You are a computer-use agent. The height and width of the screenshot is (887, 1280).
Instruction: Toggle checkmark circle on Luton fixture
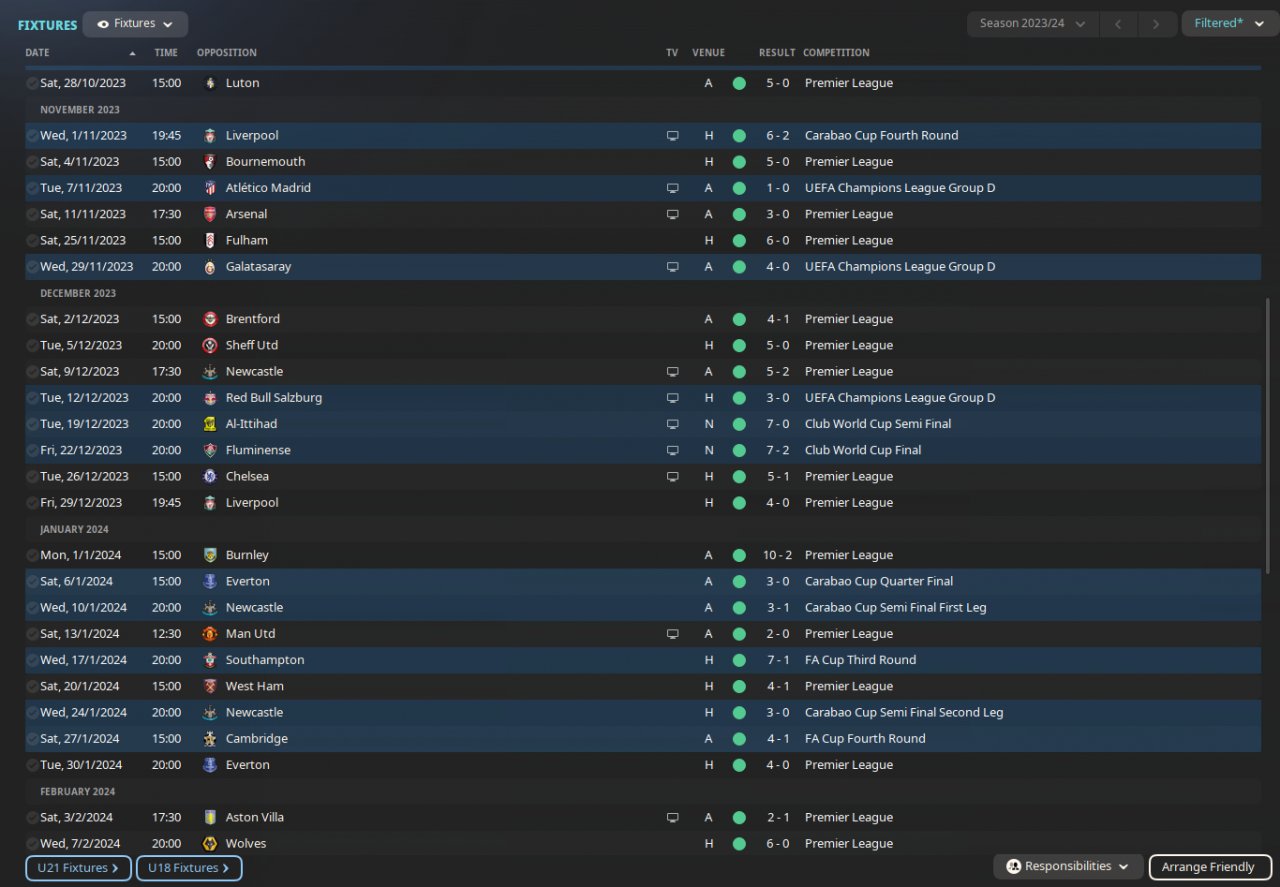tap(32, 83)
